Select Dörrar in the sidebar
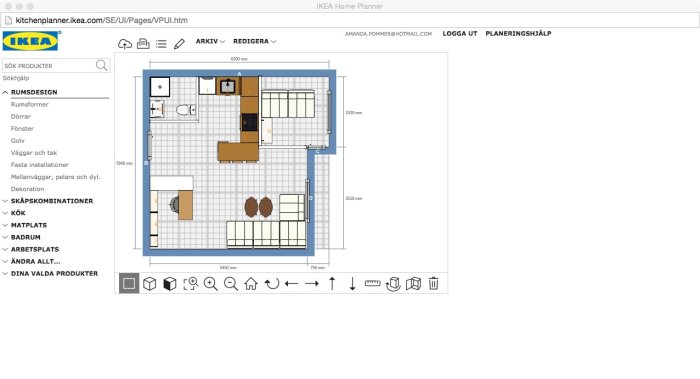Viewport: 700px width, 379px height. (x=21, y=117)
